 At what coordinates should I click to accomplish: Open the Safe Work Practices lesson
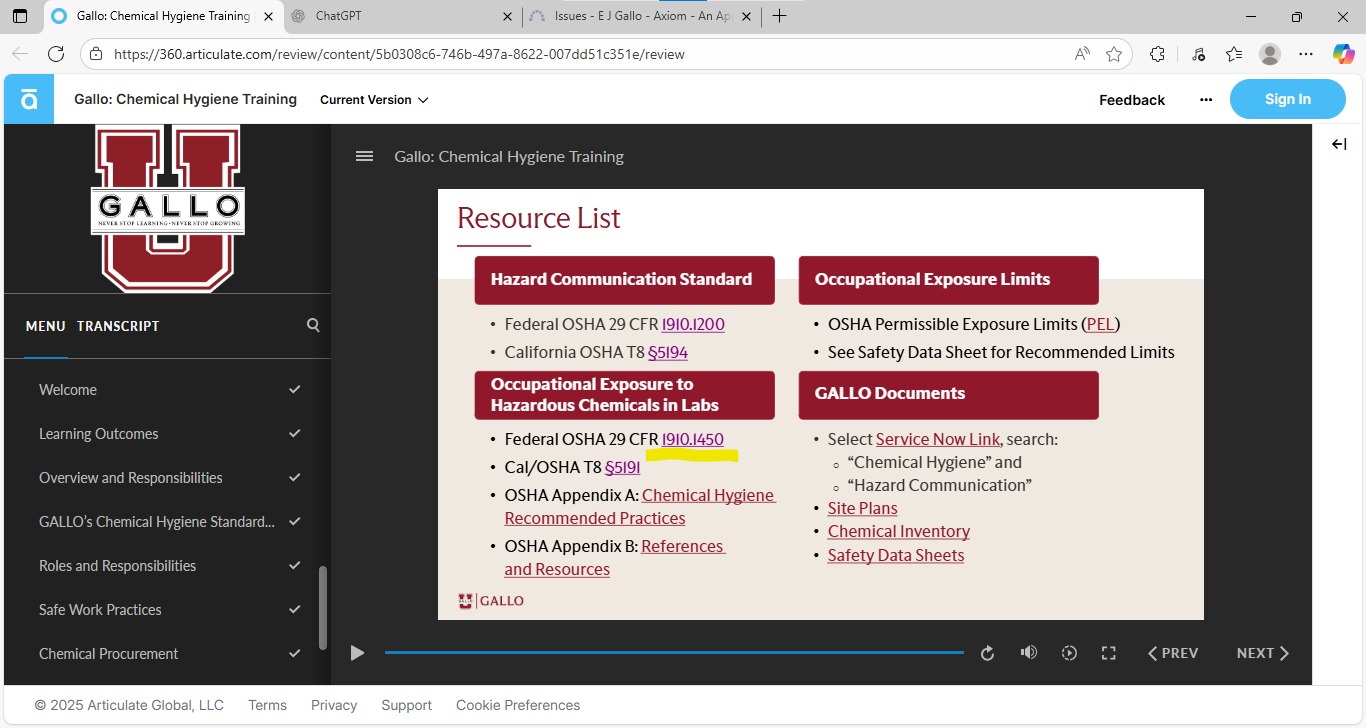[100, 610]
